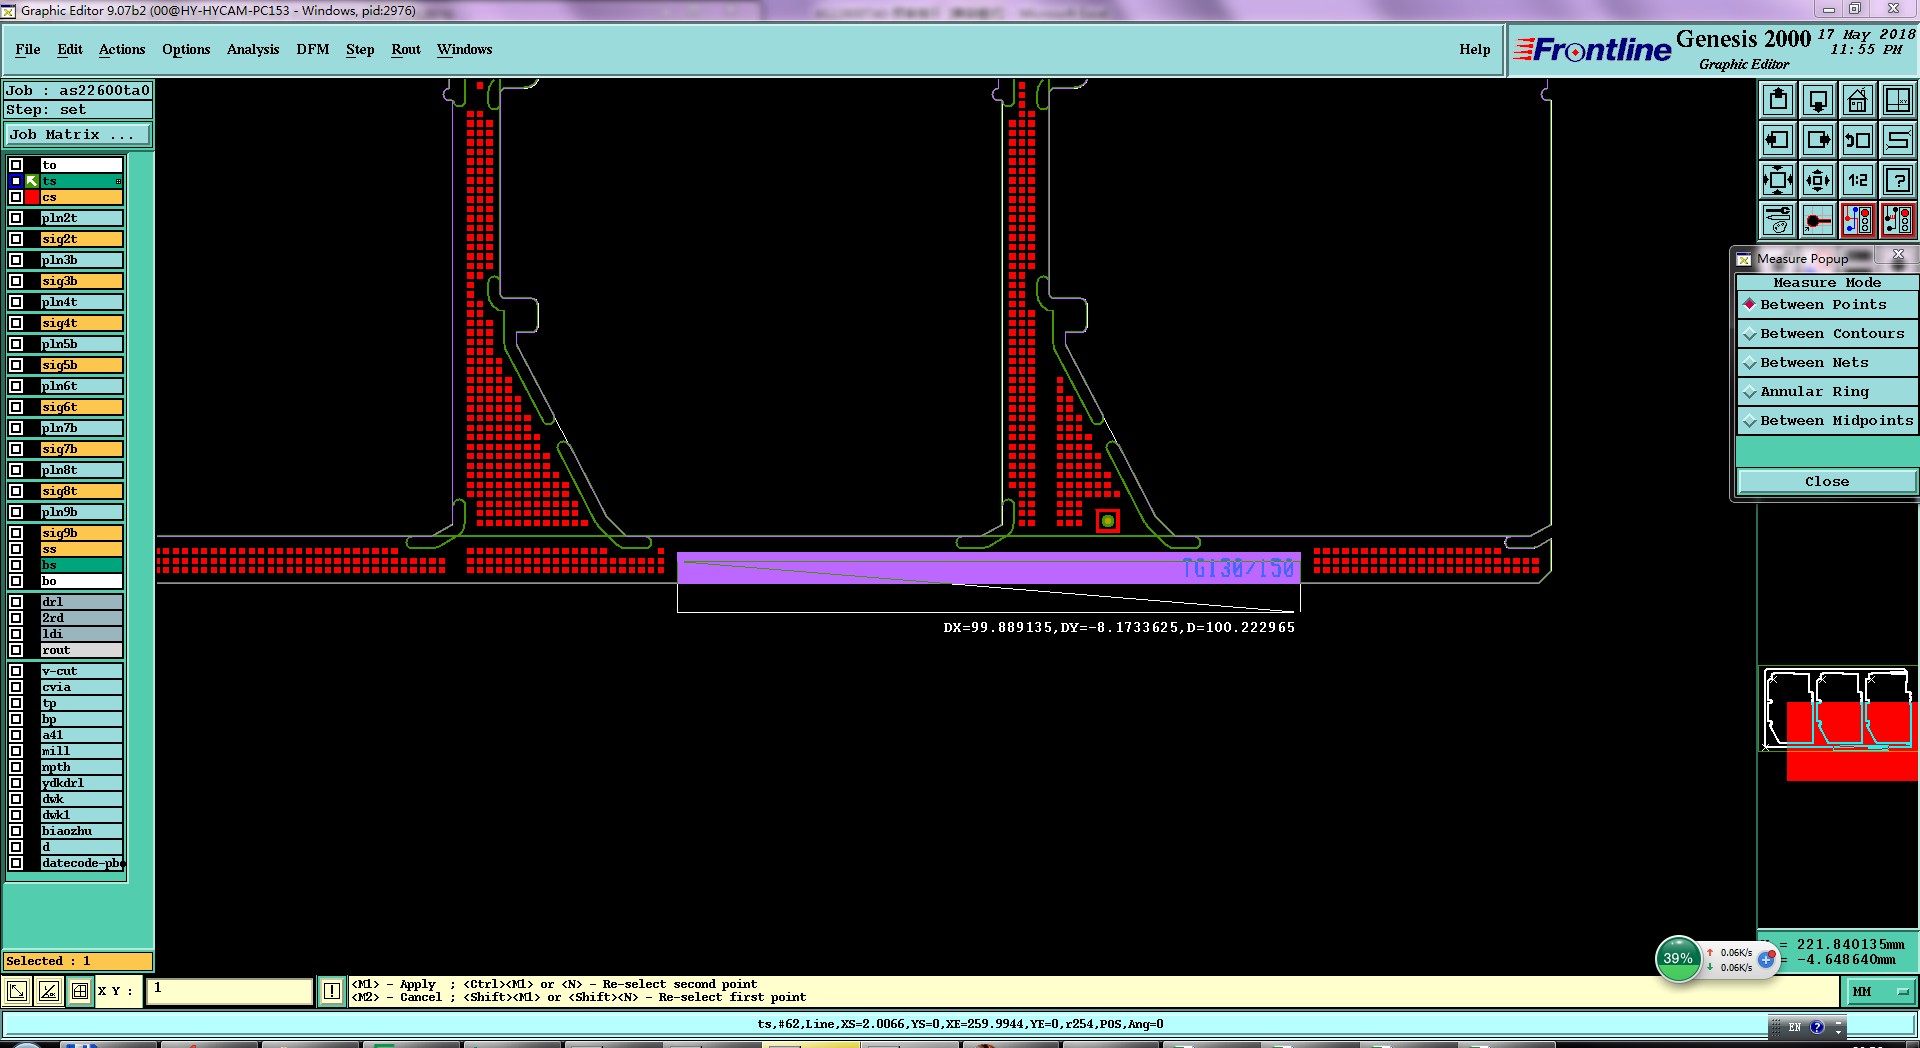This screenshot has width=1920, height=1048.
Task: Click the pan up view icon
Action: (1778, 100)
